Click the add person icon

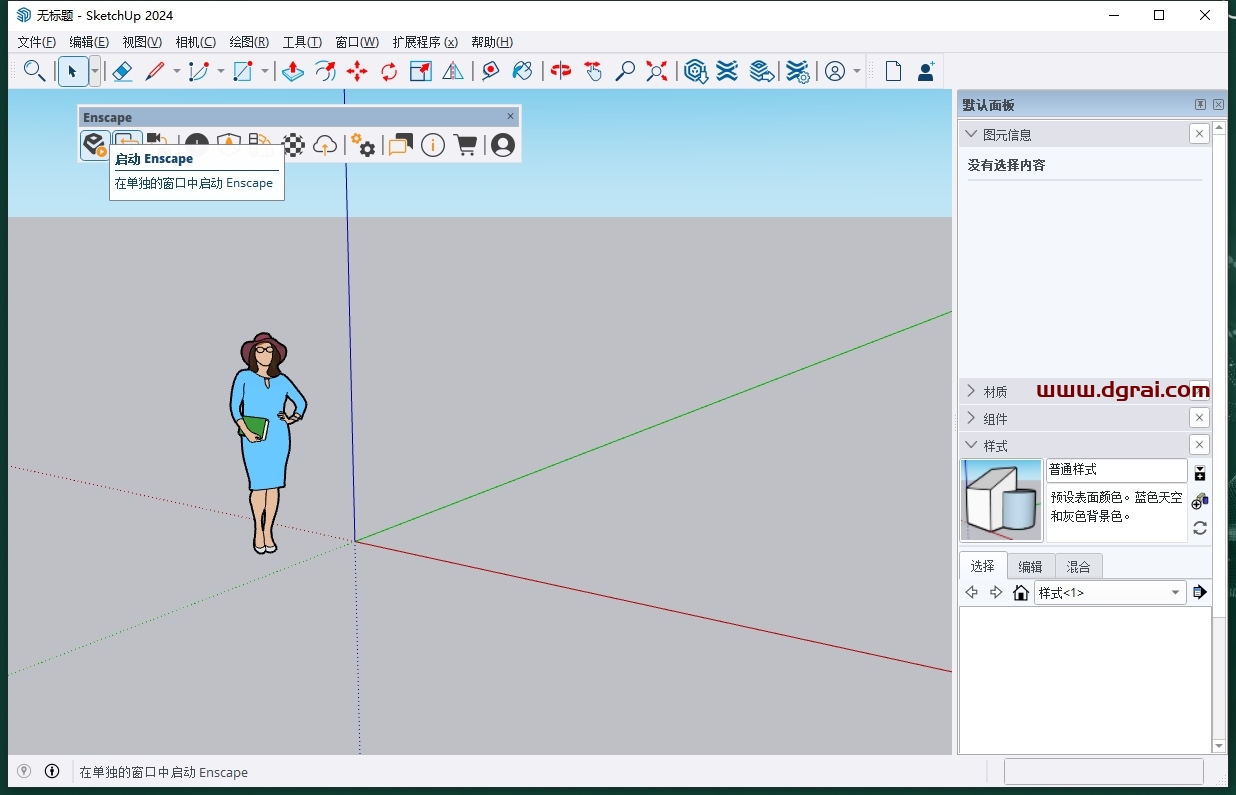point(926,71)
